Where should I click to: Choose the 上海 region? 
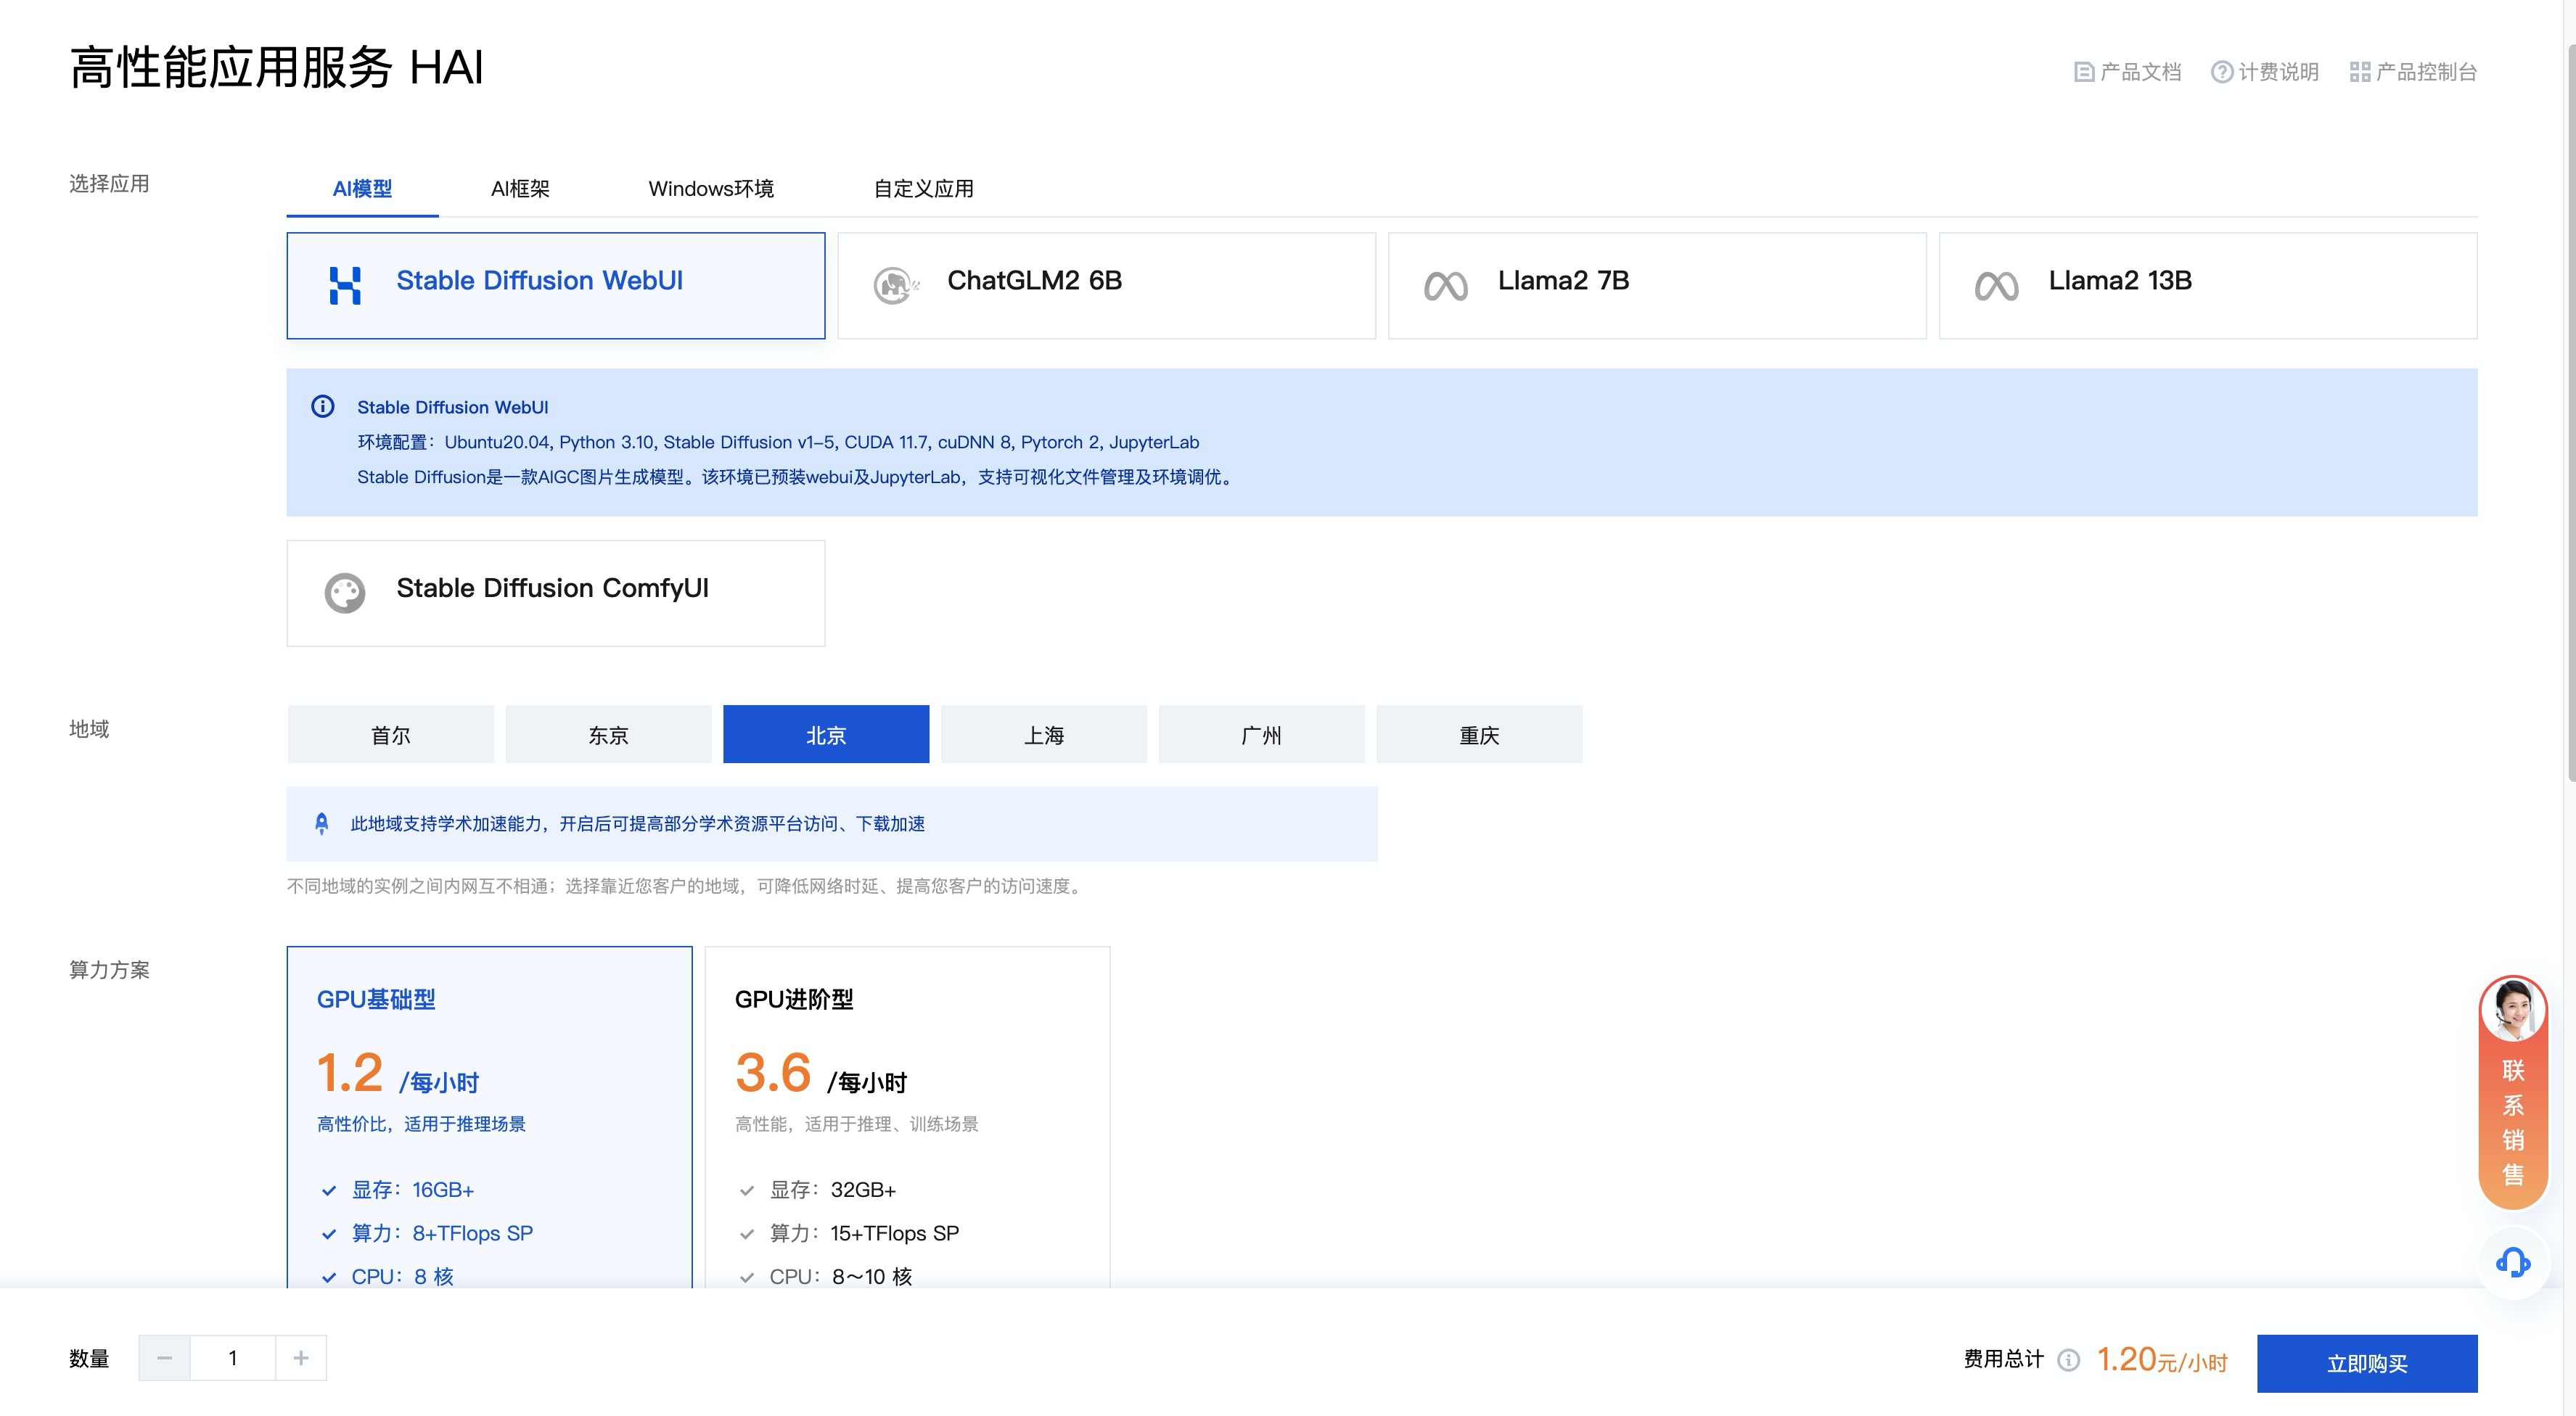(x=1044, y=735)
